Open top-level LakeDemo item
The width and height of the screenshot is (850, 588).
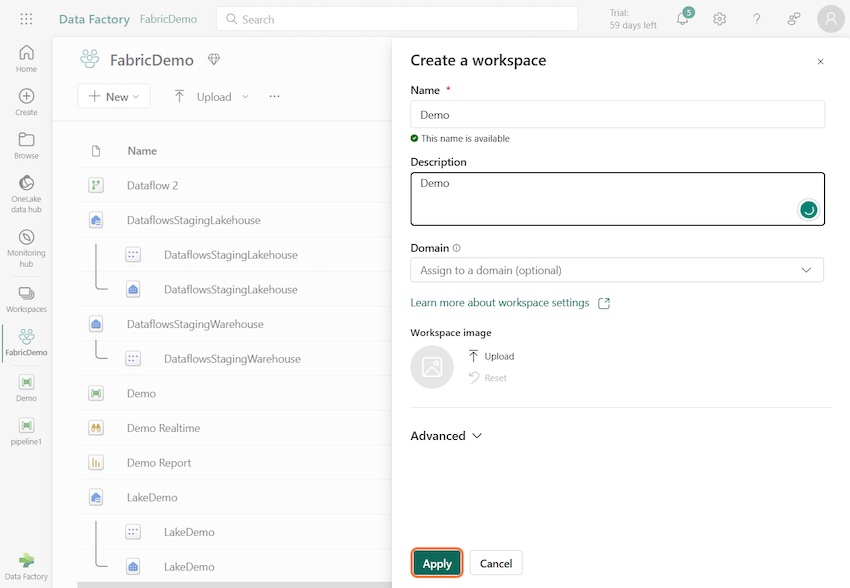(x=152, y=497)
